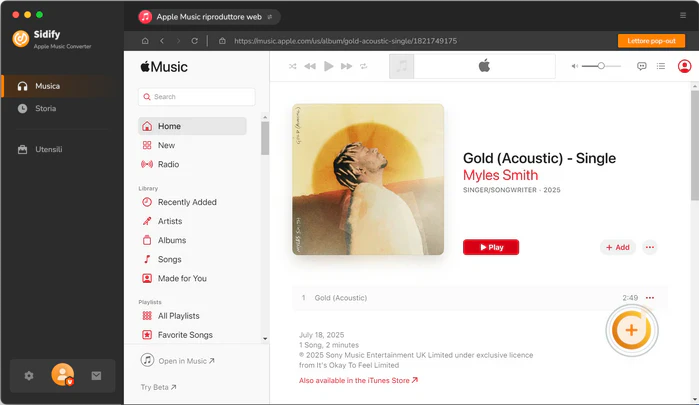Click the Sidify logo icon

tap(21, 39)
